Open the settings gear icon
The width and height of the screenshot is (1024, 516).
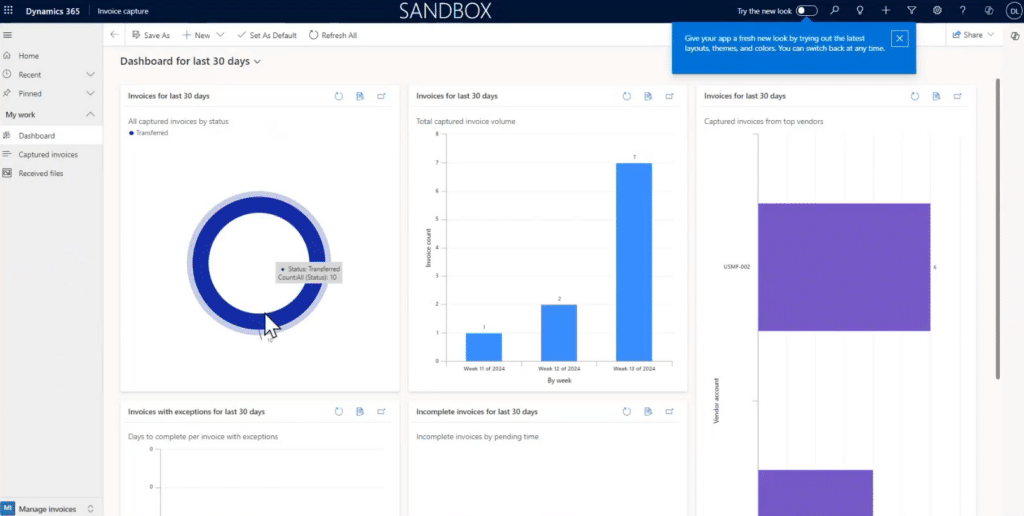point(937,10)
